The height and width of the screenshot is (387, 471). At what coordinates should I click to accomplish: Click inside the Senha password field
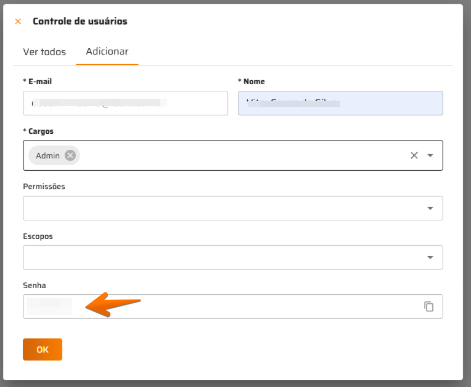tap(233, 306)
